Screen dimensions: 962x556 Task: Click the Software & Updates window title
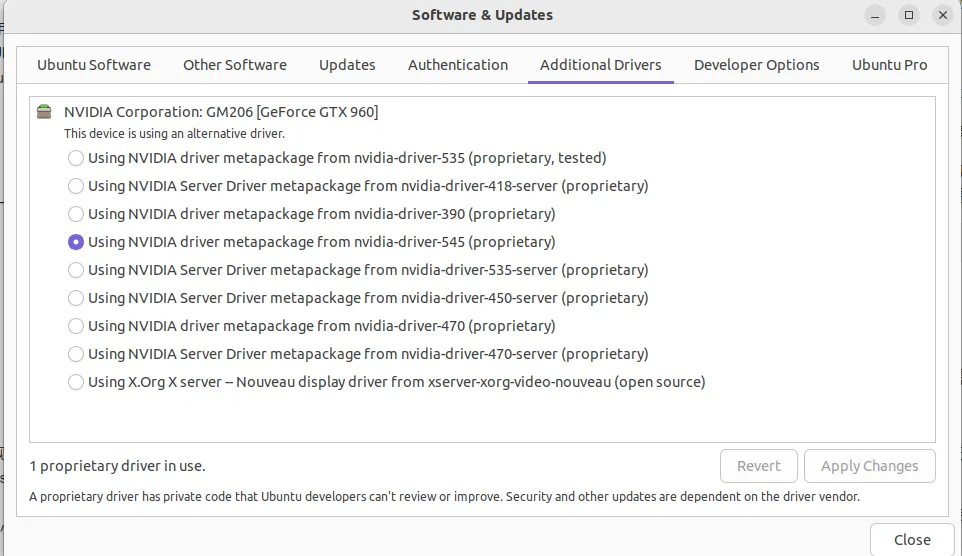point(482,15)
